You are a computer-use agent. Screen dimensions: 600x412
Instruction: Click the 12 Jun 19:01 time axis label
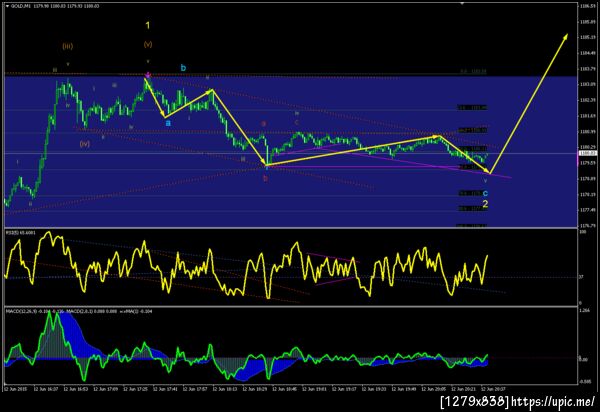click(315, 389)
